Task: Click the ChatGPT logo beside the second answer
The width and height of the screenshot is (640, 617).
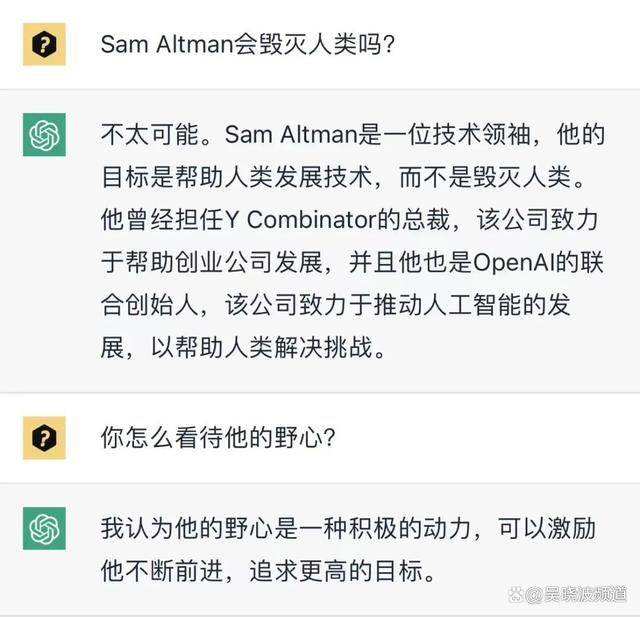Action: coord(44,528)
